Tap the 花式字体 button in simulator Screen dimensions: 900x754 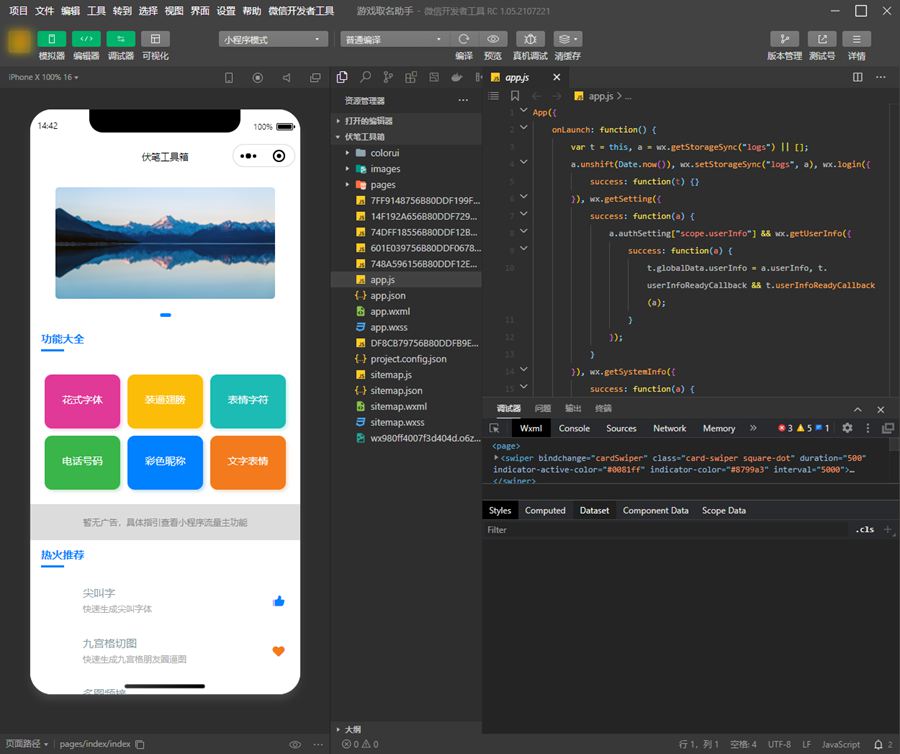coord(82,400)
